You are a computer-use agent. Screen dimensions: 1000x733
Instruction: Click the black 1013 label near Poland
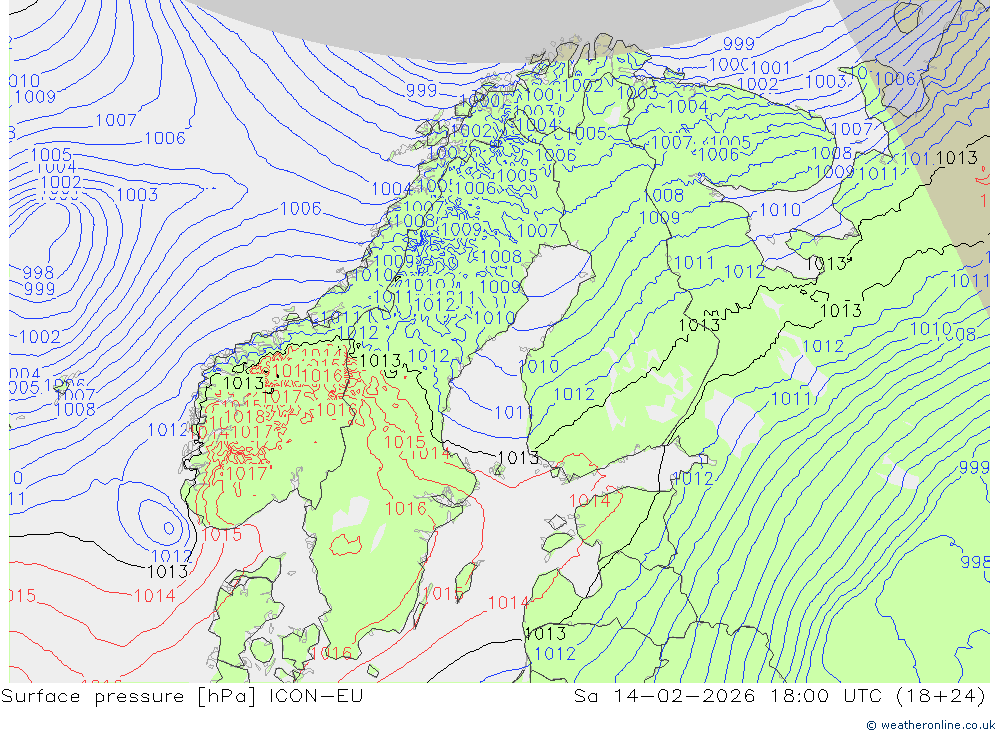[x=545, y=633]
